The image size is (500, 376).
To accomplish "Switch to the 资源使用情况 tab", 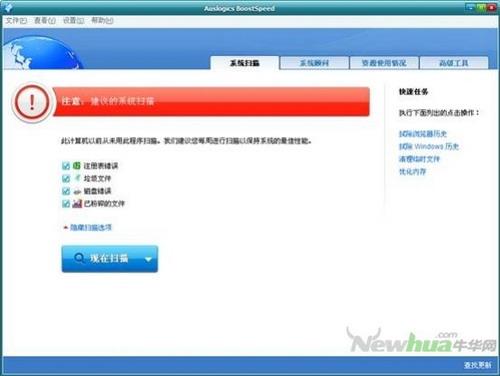I will coord(384,63).
